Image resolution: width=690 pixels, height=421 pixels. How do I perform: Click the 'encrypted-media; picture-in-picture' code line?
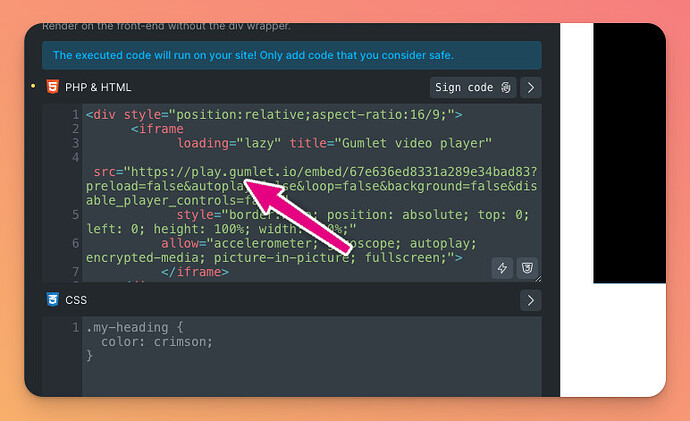pos(274,258)
